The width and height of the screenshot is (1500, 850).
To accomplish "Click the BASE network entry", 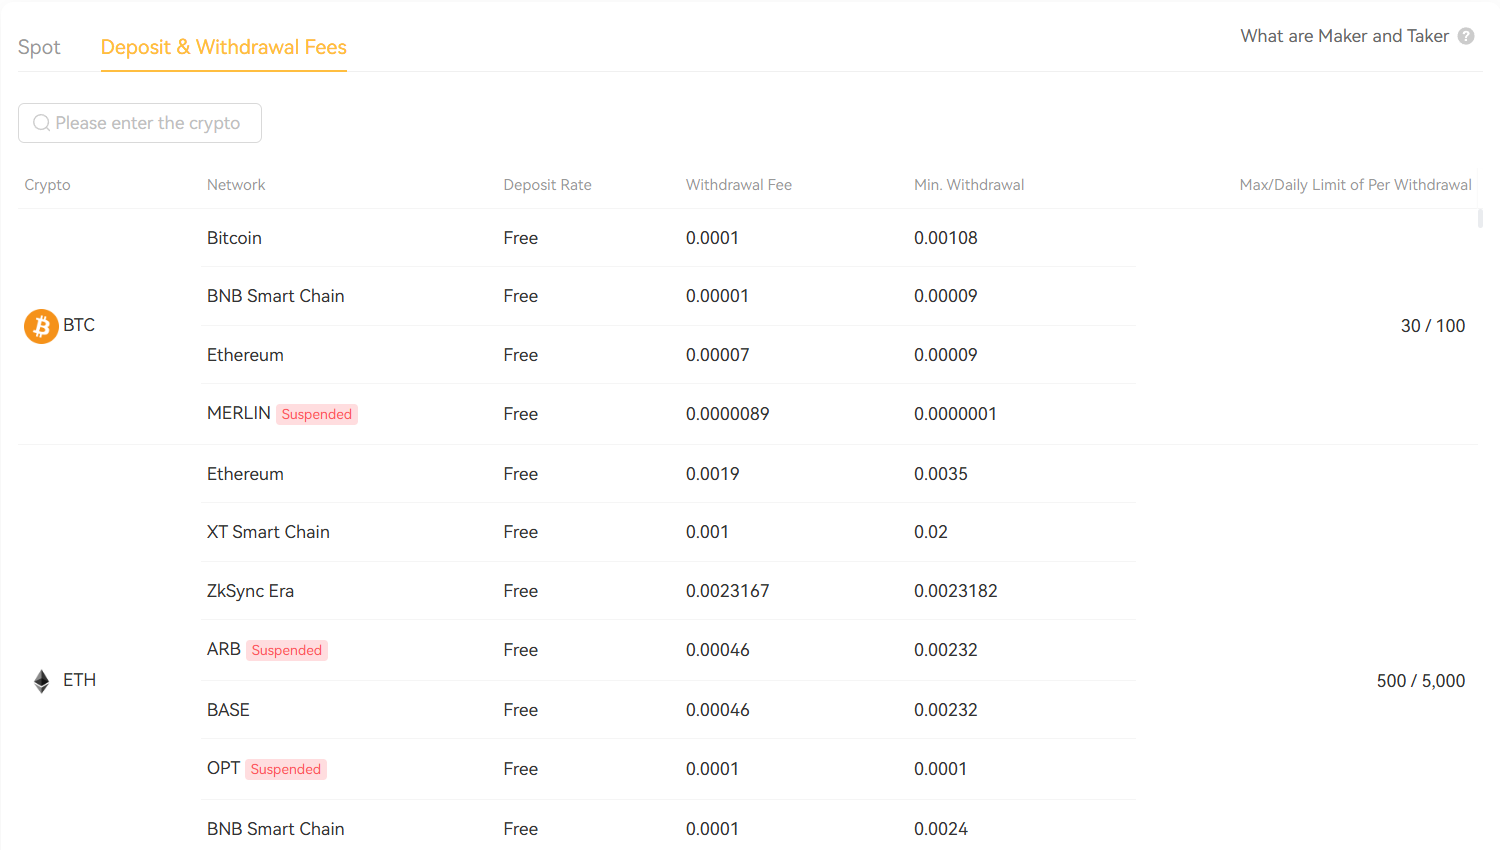I will [x=228, y=710].
